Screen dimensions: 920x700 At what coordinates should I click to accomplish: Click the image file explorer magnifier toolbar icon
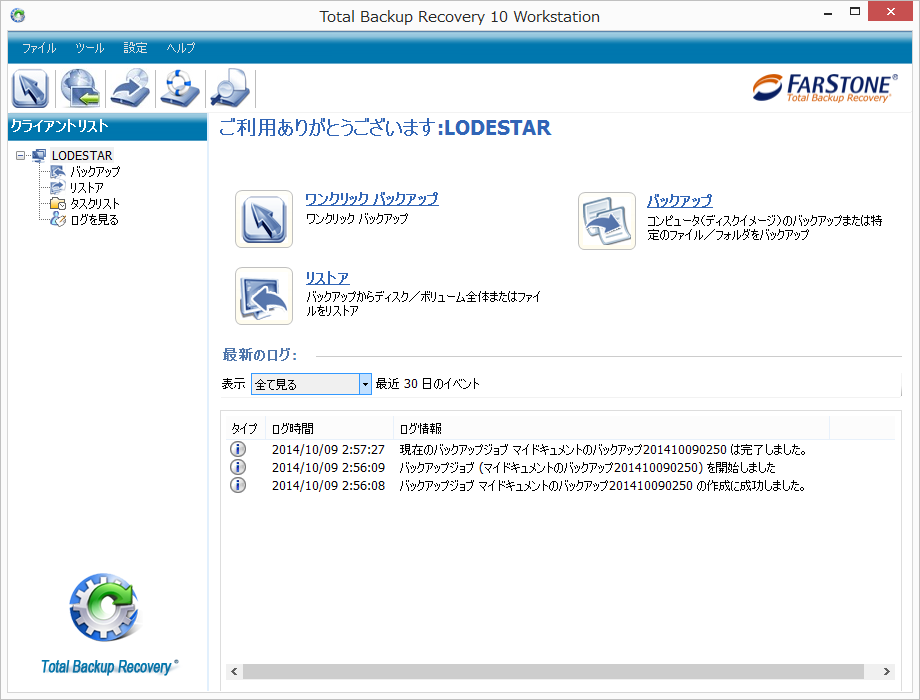coord(228,88)
